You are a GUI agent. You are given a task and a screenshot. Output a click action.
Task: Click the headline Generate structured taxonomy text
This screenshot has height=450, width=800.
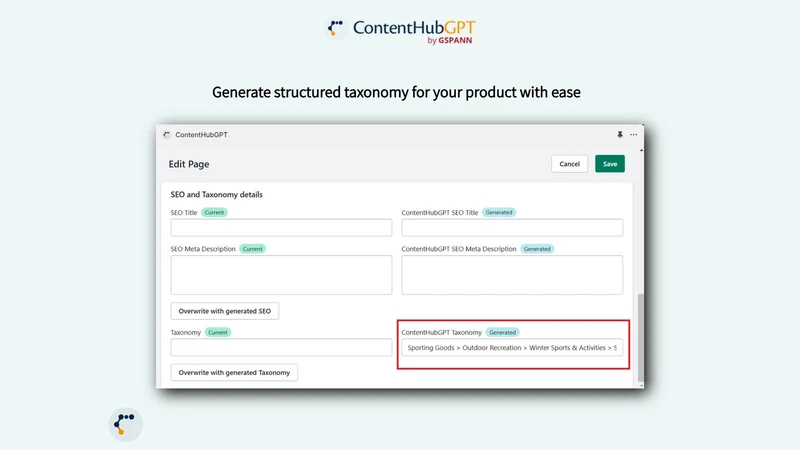pos(396,92)
